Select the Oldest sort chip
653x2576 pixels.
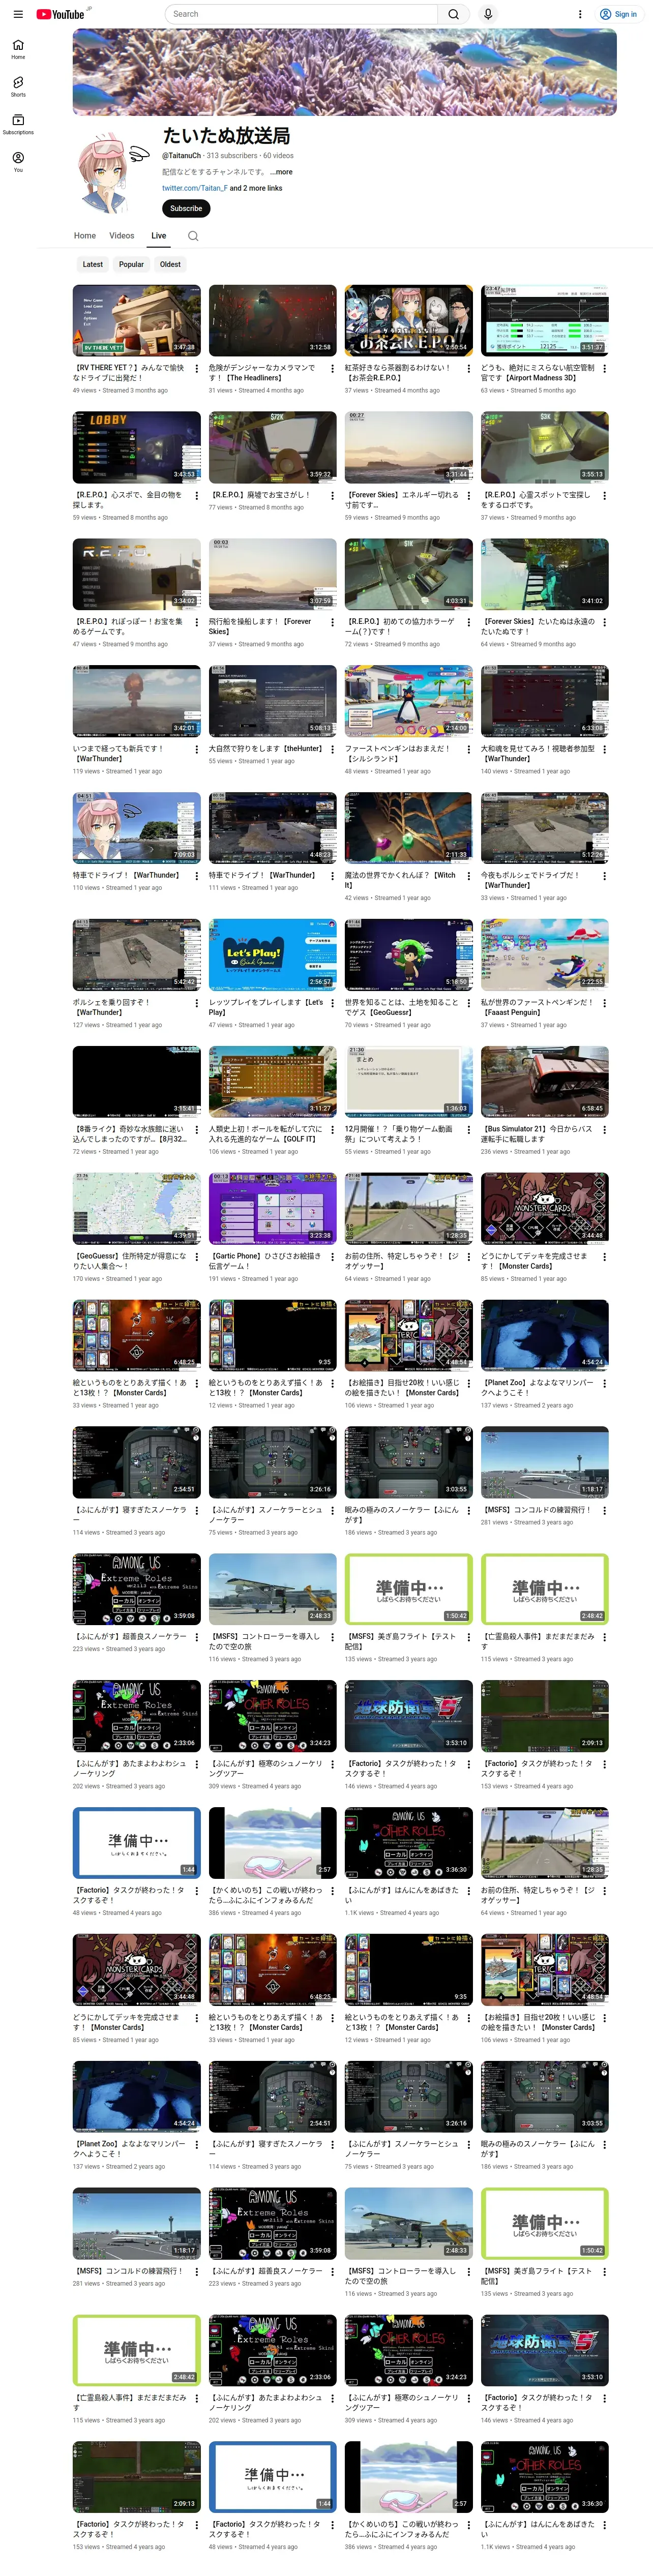point(171,265)
